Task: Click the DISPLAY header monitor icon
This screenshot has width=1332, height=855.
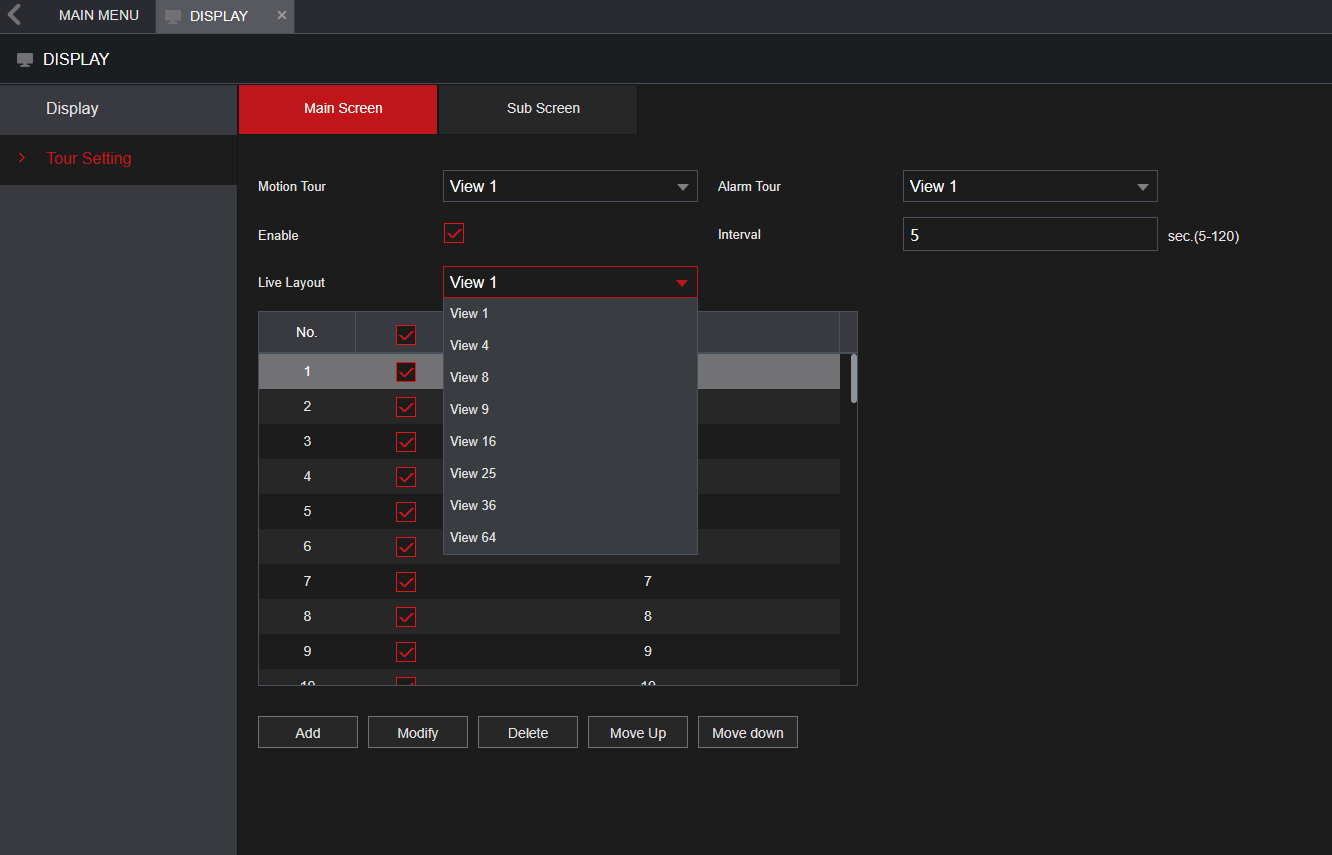Action: click(x=25, y=60)
